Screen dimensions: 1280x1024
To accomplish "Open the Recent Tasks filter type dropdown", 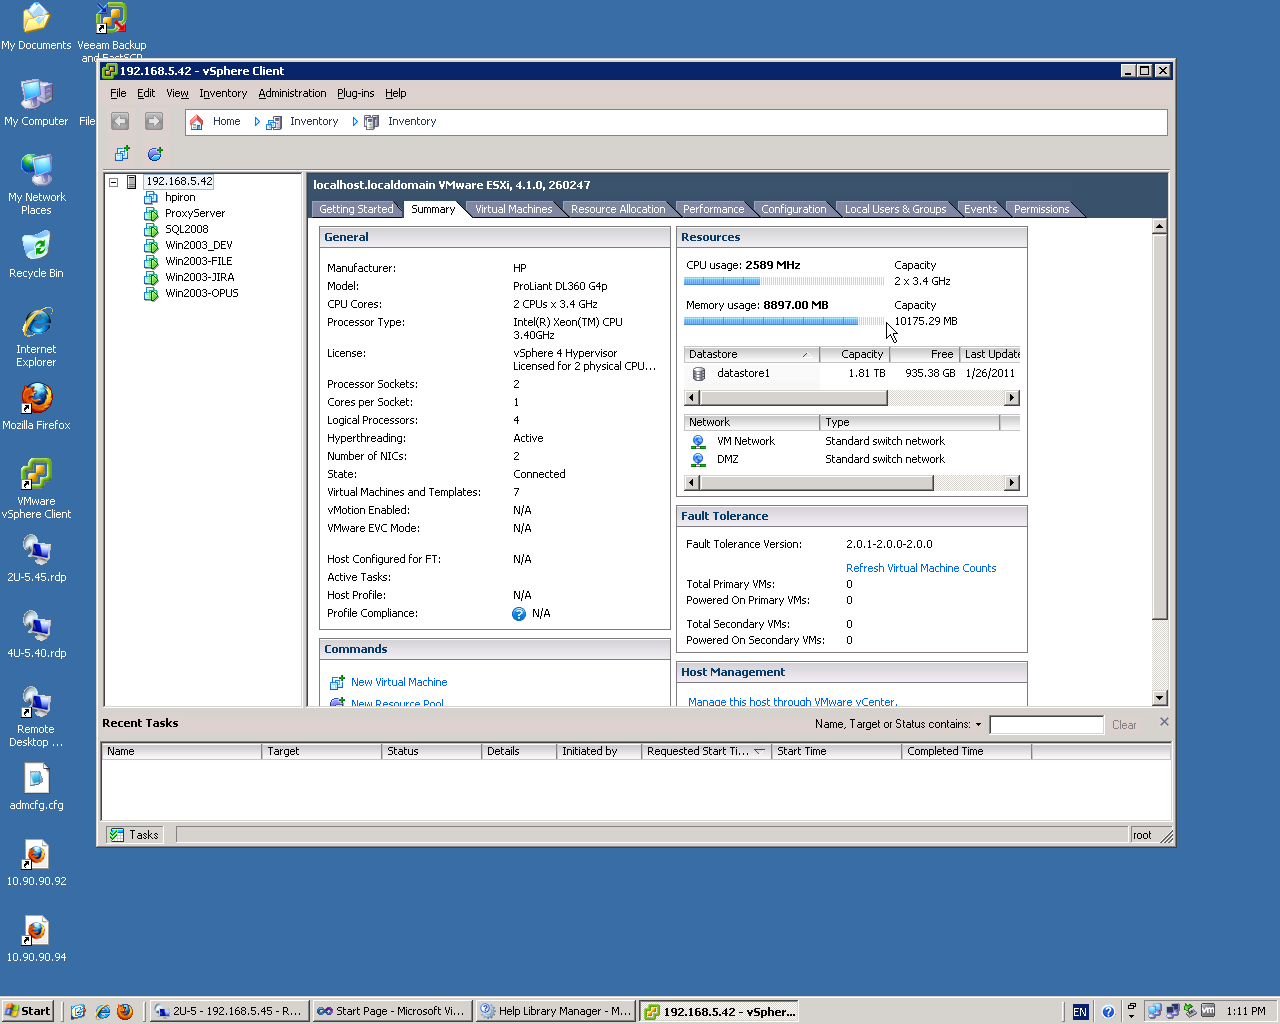I will [978, 724].
